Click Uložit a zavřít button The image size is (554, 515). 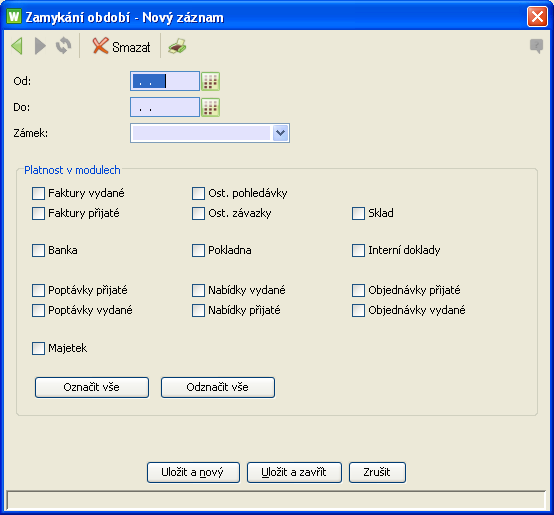pyautogui.click(x=294, y=473)
